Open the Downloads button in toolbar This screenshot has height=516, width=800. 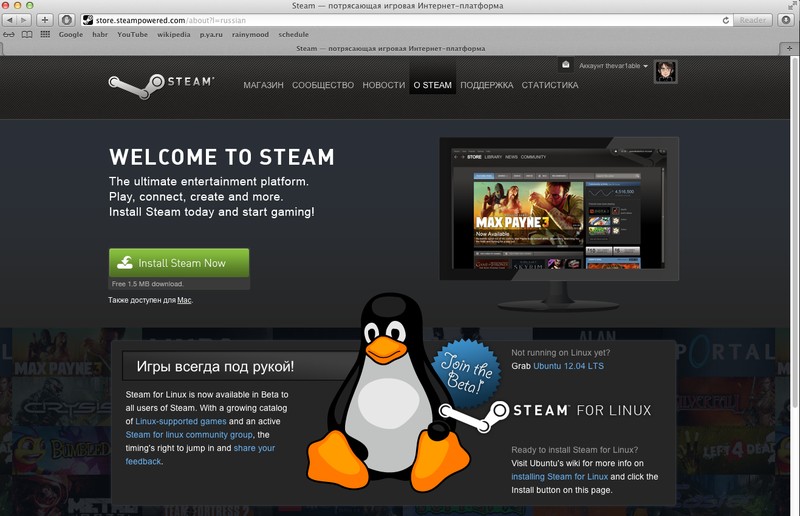point(786,20)
